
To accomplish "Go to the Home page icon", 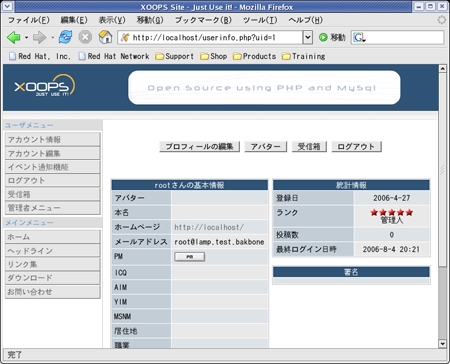I will click(105, 37).
